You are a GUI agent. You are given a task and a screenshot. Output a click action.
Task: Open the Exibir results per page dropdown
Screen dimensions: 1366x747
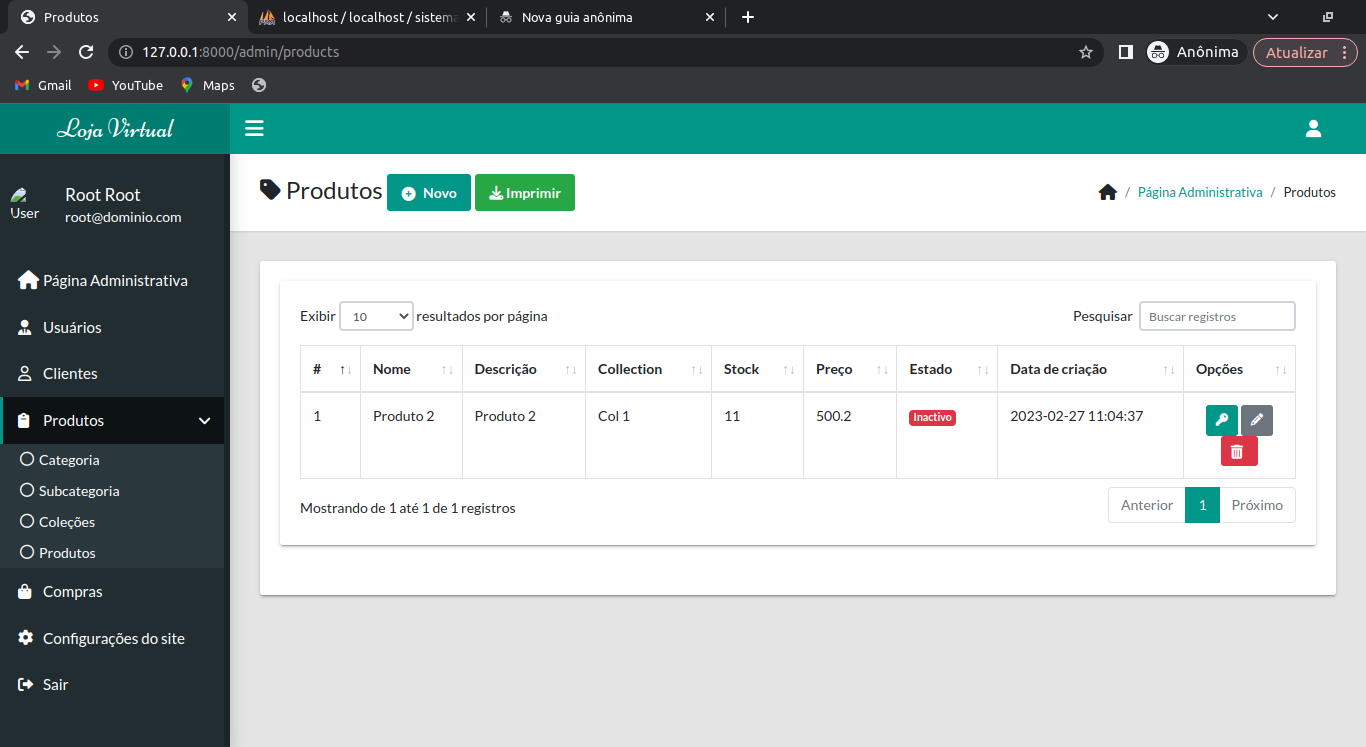pos(376,315)
